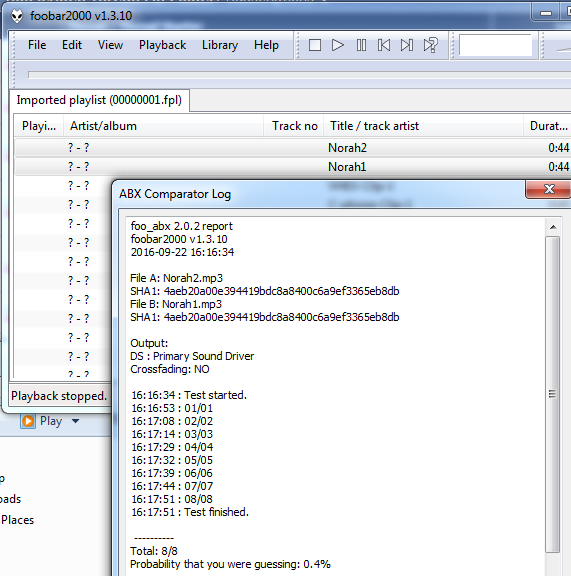Select the Imported playlist (00000001.fpl) tab
571x576 pixels.
[x=99, y=100]
